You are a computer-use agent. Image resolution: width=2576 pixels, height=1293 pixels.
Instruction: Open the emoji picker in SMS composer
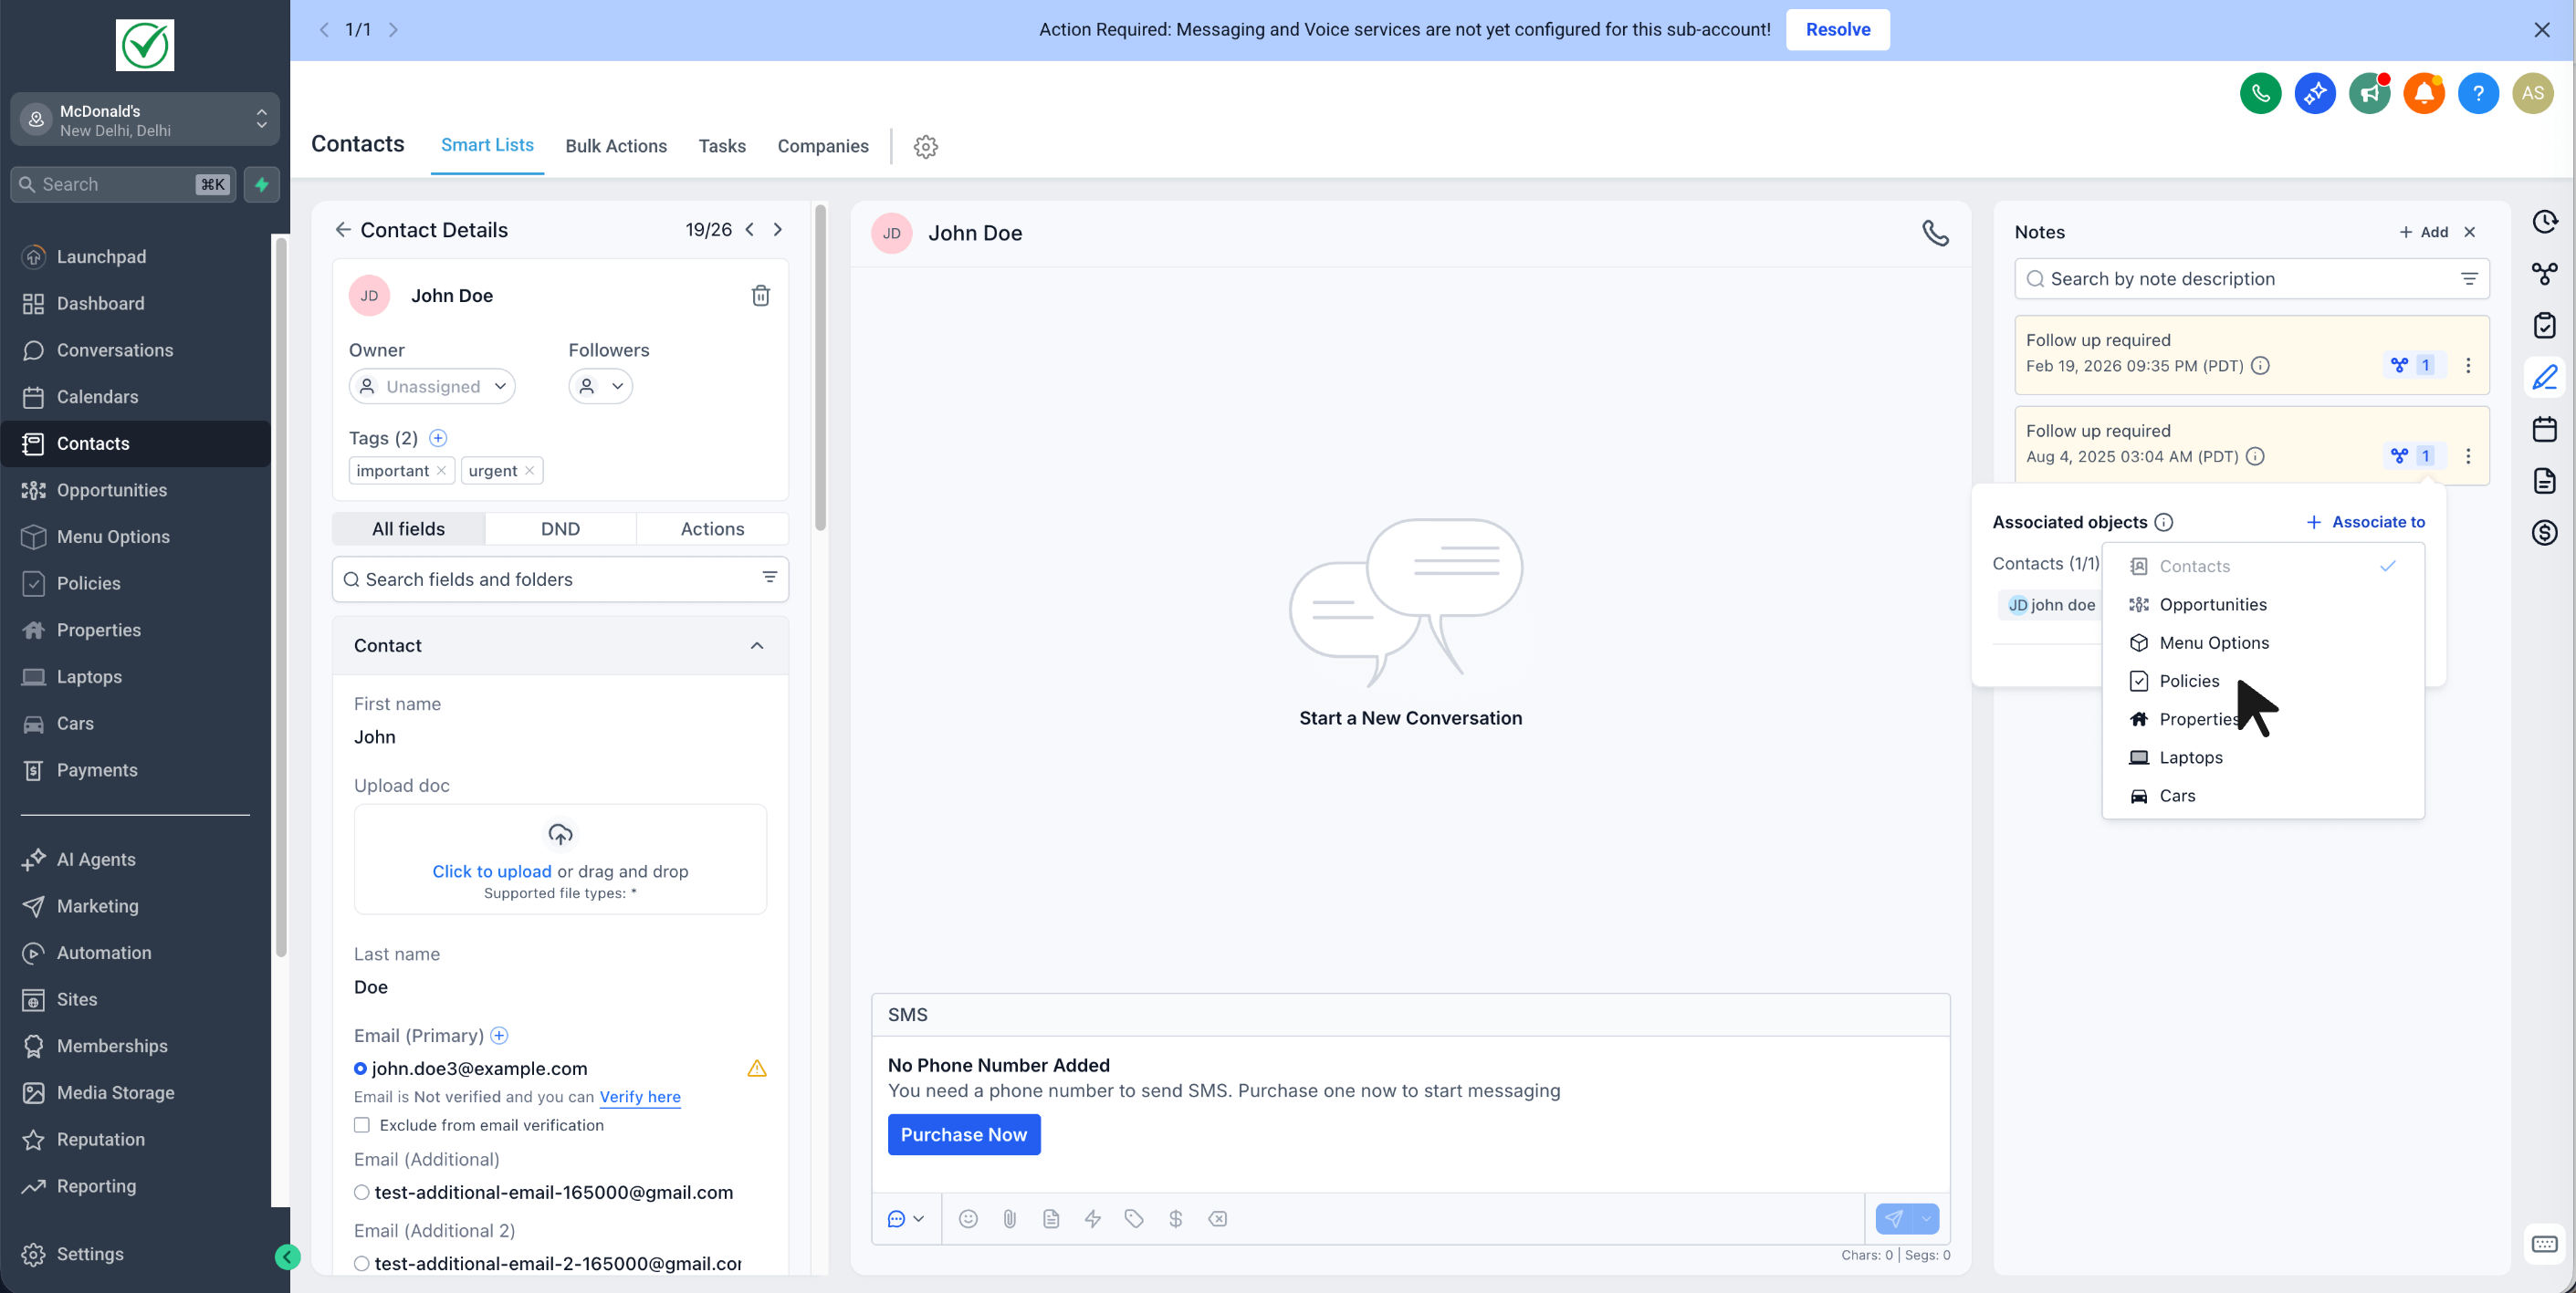tap(967, 1219)
